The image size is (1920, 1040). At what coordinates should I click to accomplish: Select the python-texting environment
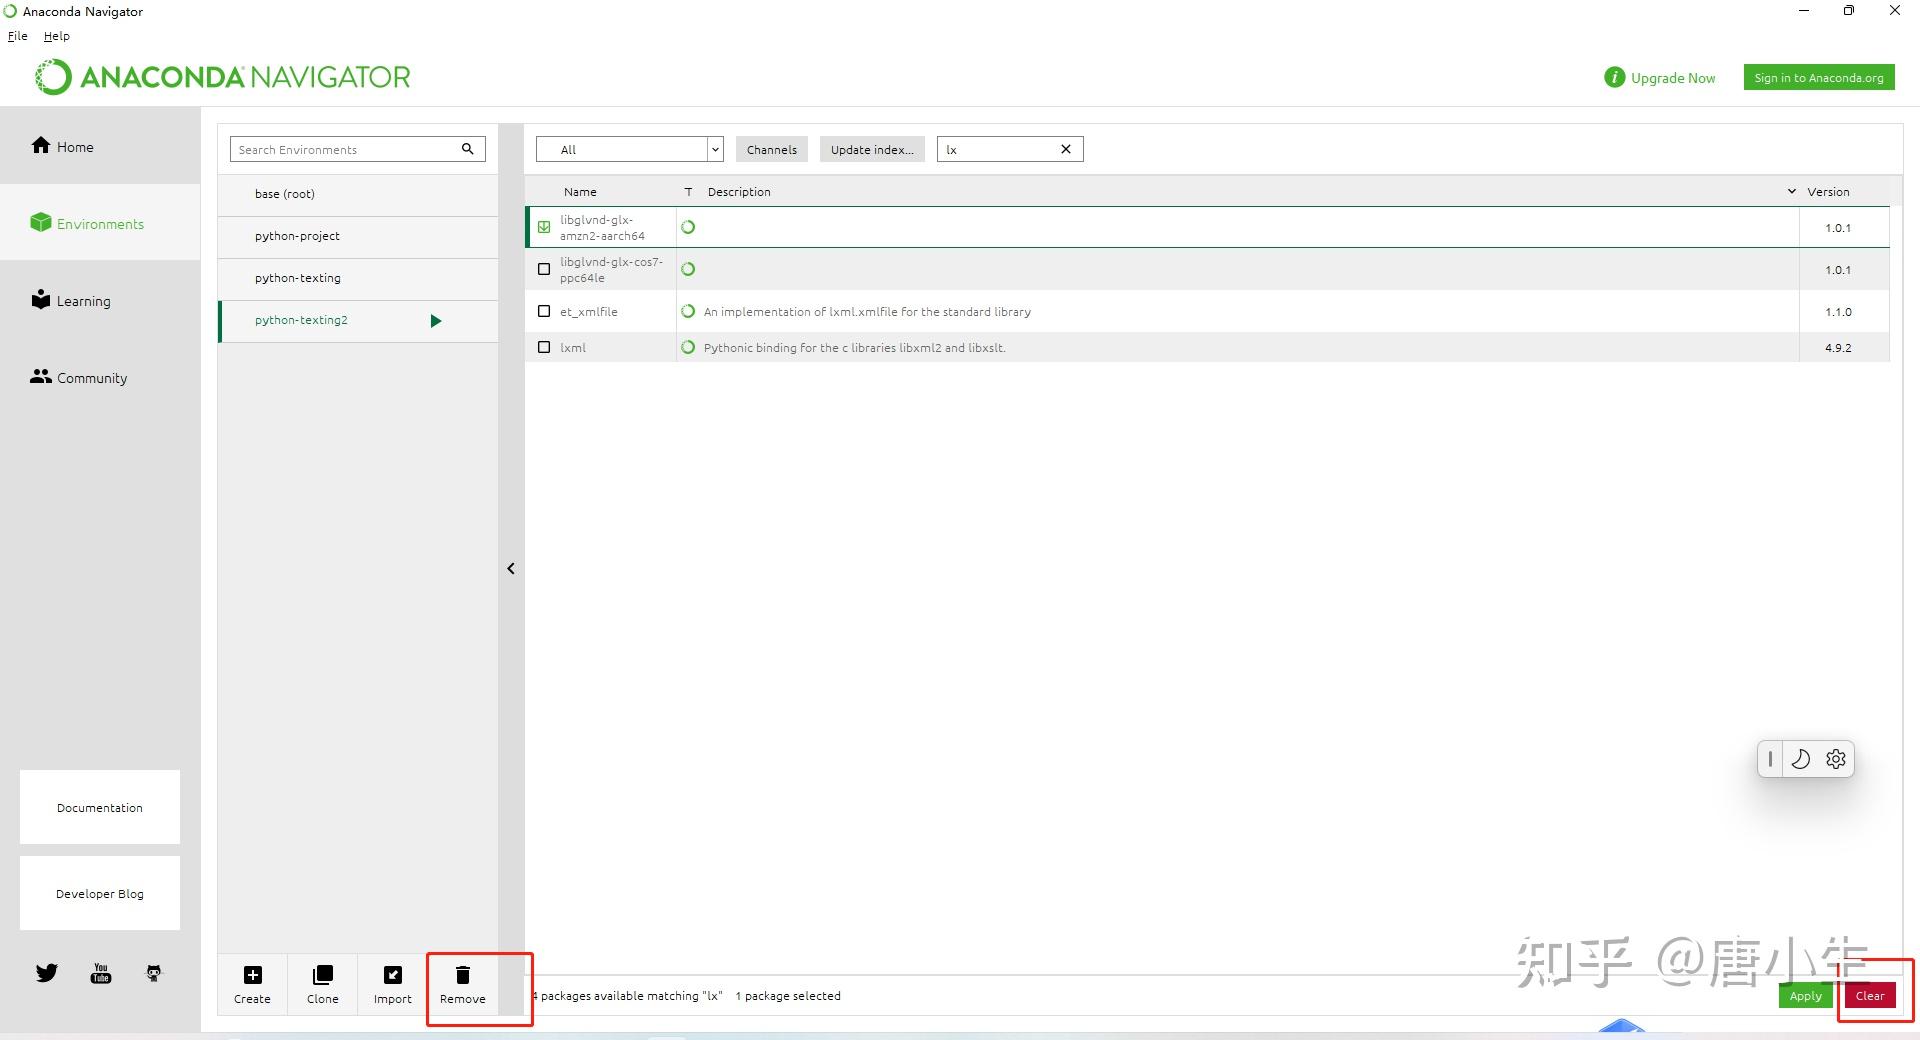click(358, 278)
